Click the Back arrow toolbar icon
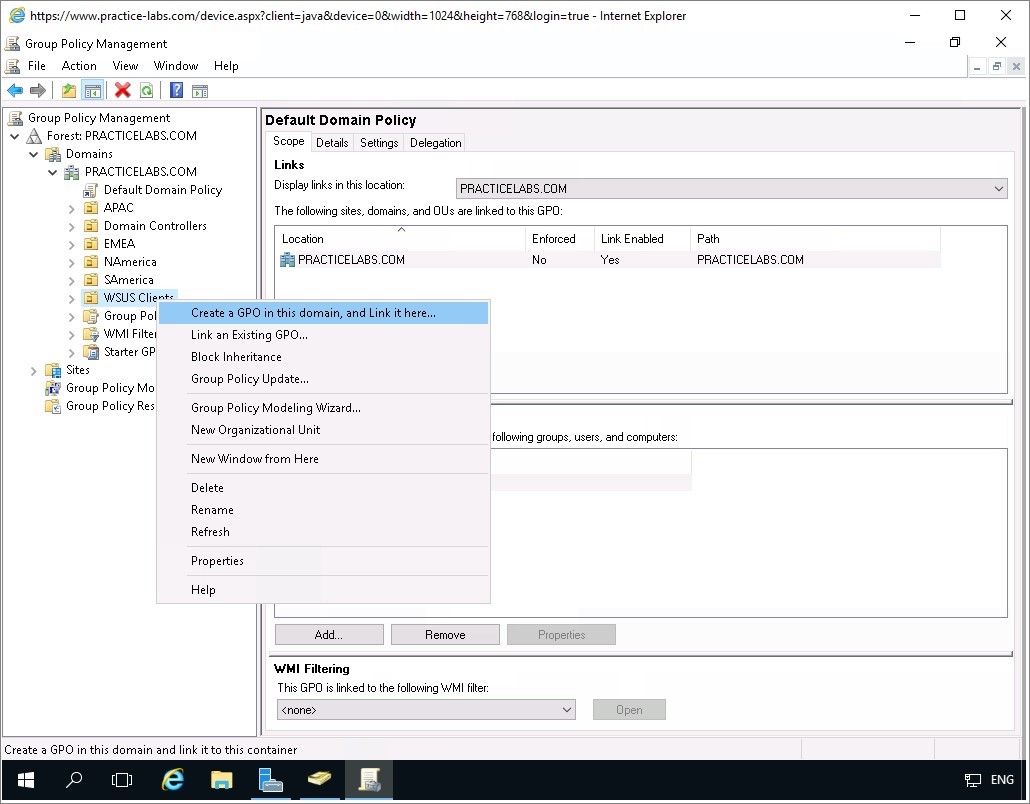This screenshot has height=804, width=1030. click(x=15, y=91)
